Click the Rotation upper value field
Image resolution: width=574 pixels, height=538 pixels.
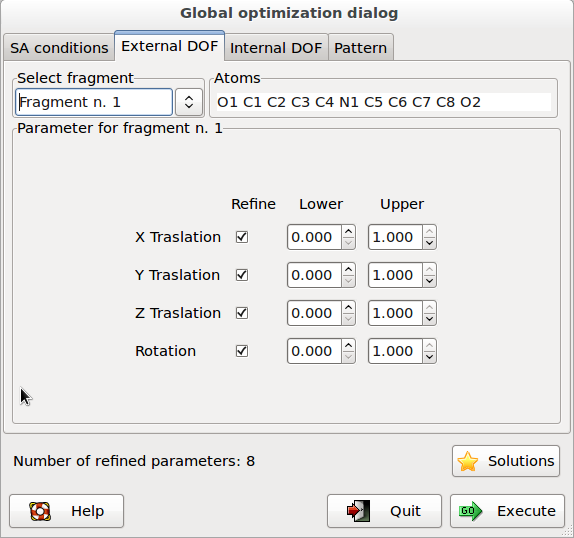pyautogui.click(x=395, y=351)
